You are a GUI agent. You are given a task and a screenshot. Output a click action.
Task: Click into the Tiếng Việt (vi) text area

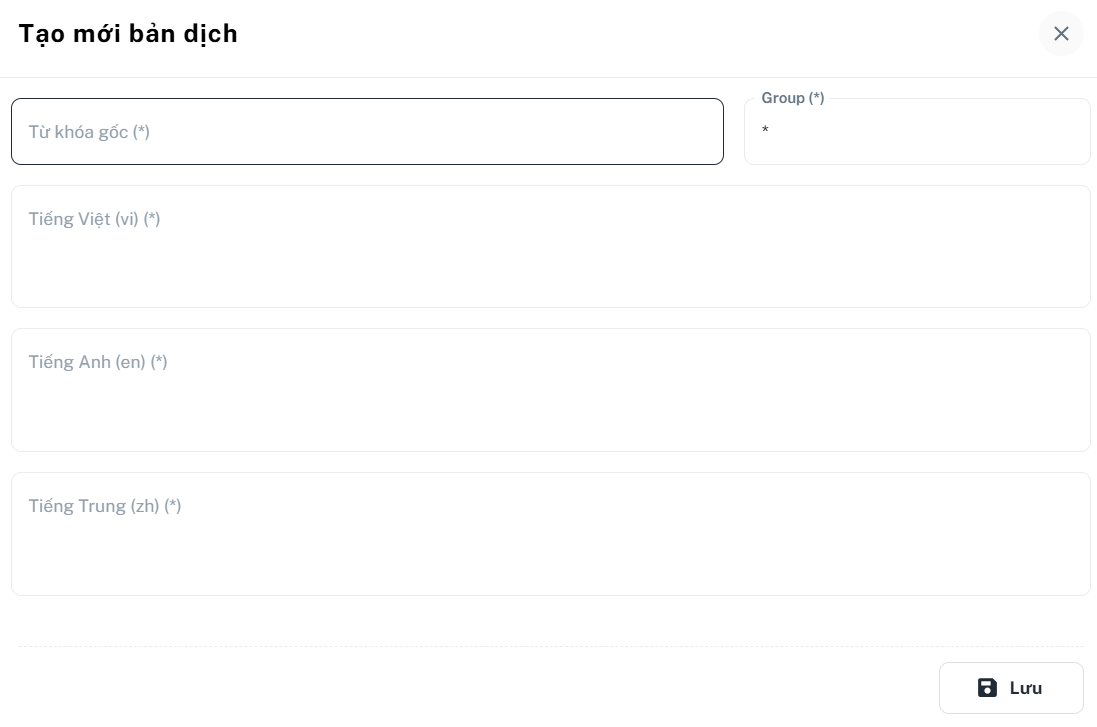click(x=551, y=246)
